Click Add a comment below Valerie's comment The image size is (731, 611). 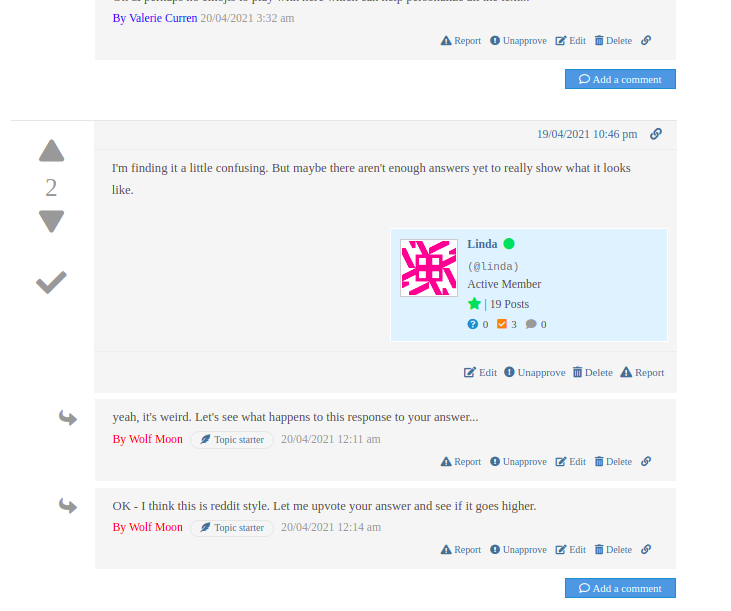point(620,79)
